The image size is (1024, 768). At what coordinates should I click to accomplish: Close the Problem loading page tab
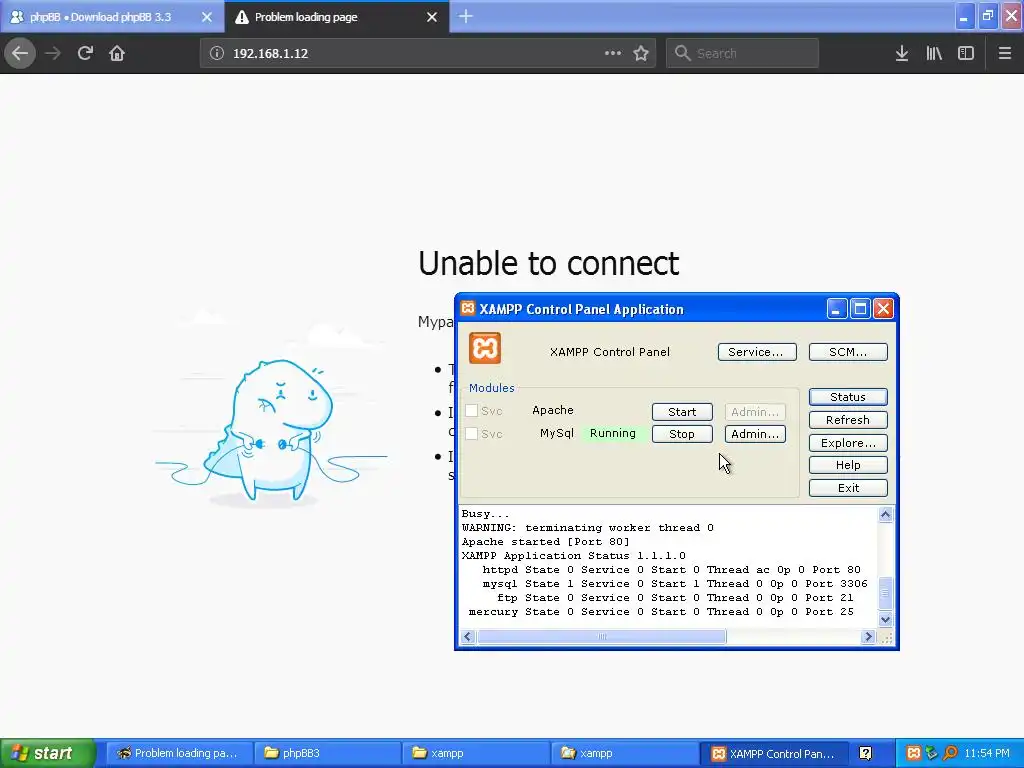point(432,17)
